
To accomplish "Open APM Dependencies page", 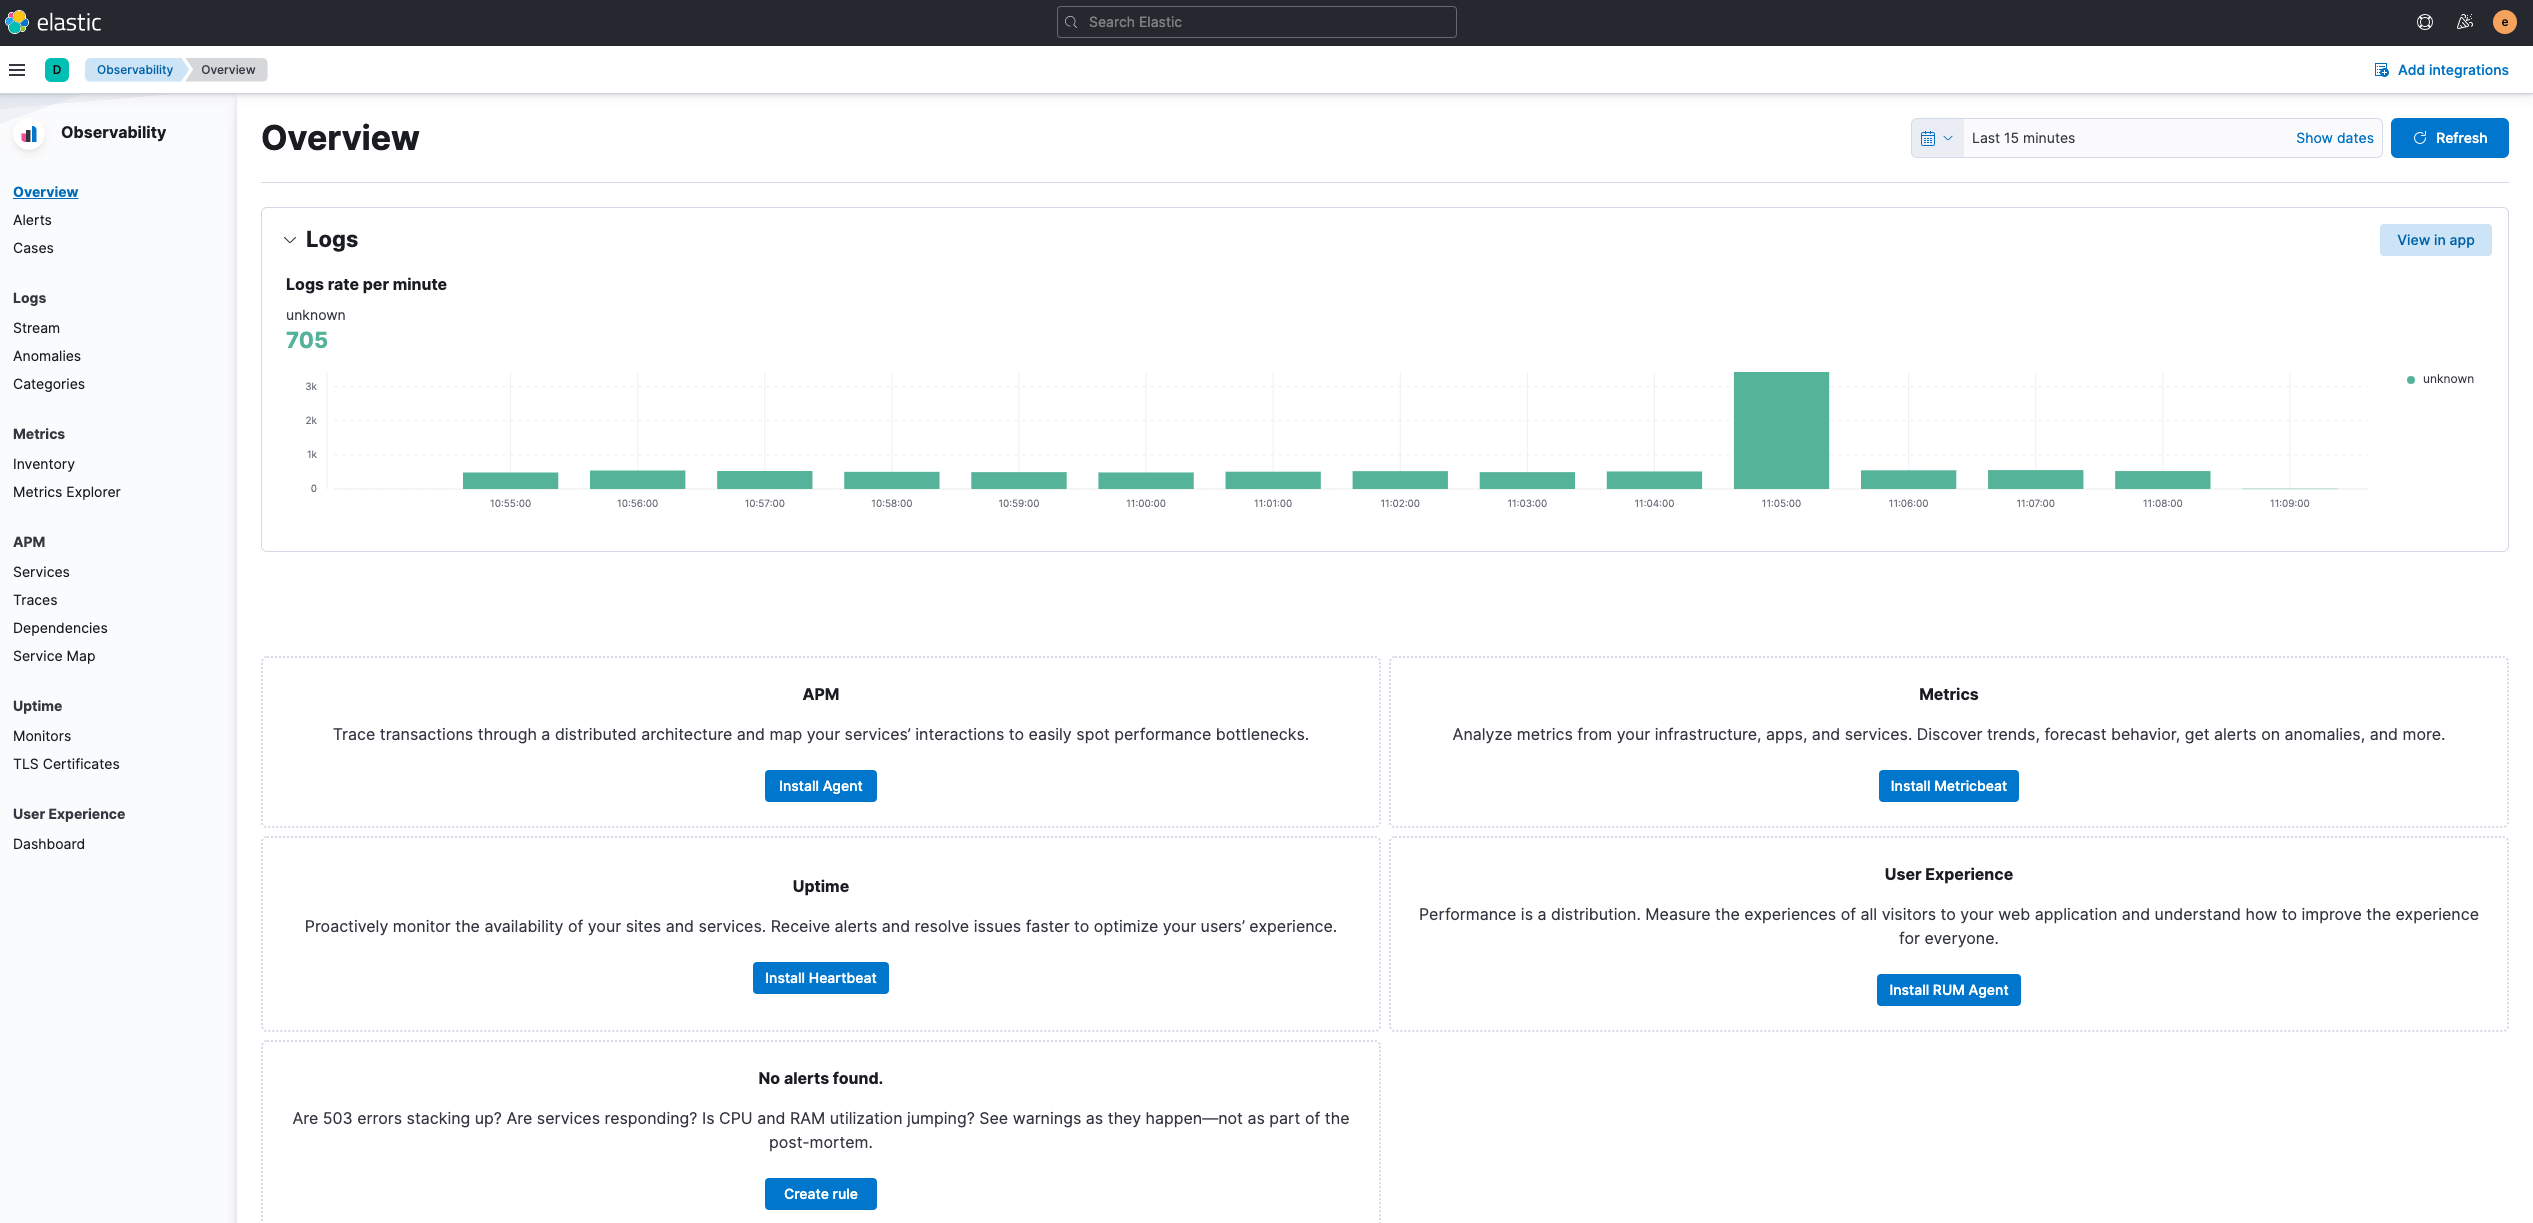I will [x=60, y=628].
